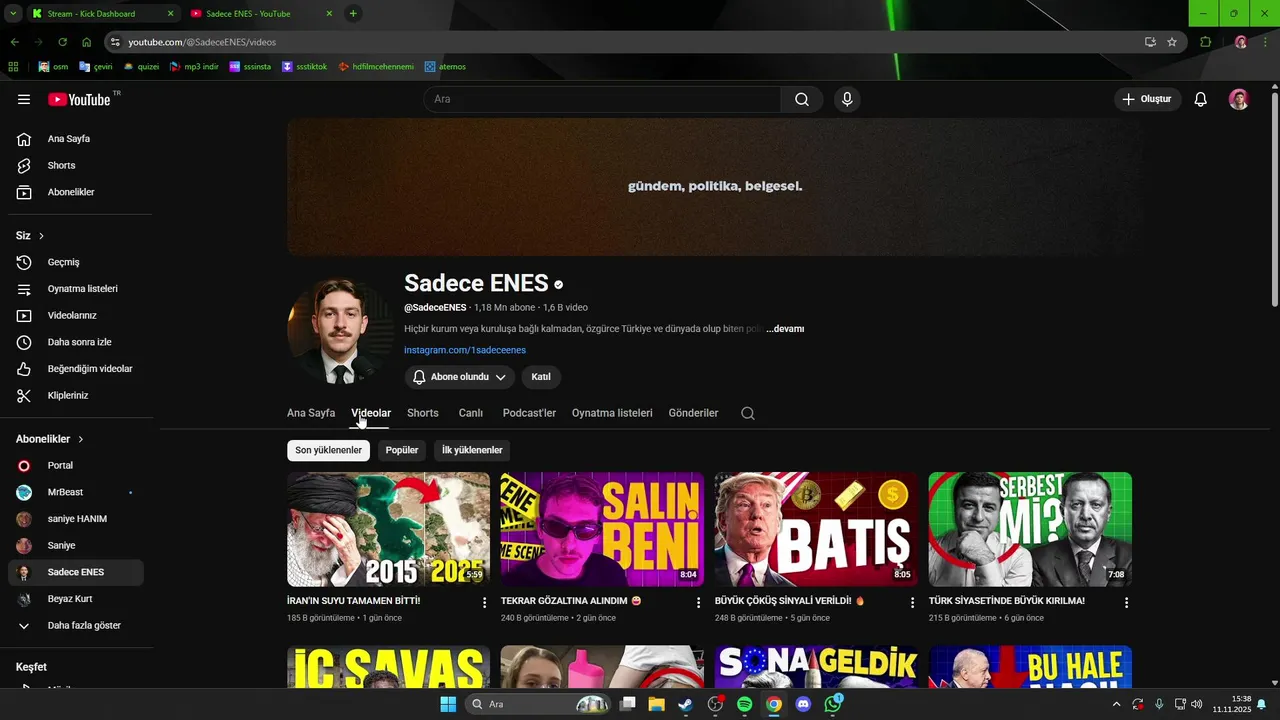Switch to Oynatma listeleri channel tab
Screen dimensions: 1280x720
point(612,413)
